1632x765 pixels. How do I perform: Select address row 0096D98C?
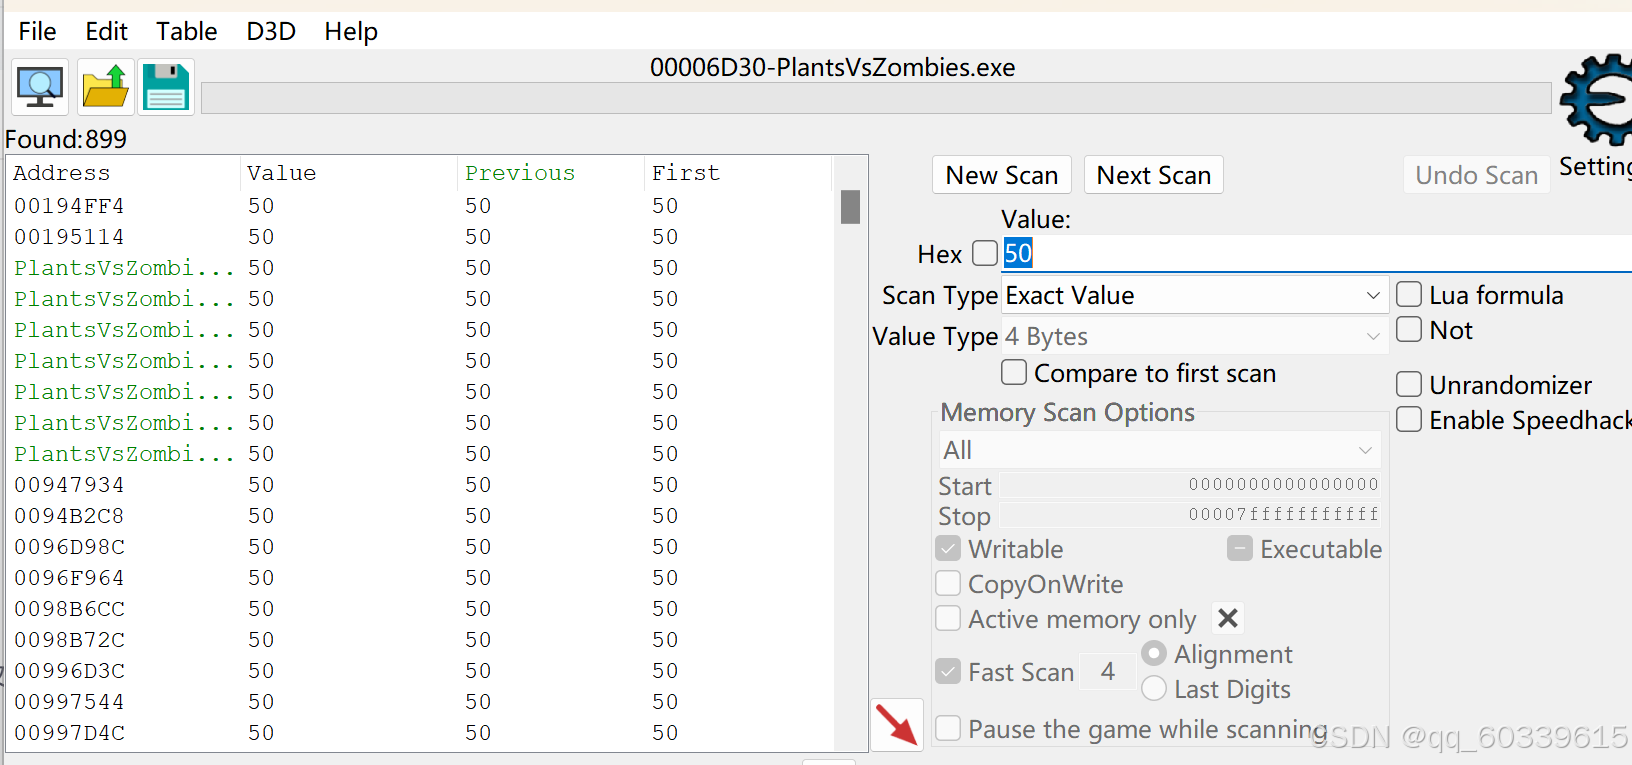pos(420,546)
